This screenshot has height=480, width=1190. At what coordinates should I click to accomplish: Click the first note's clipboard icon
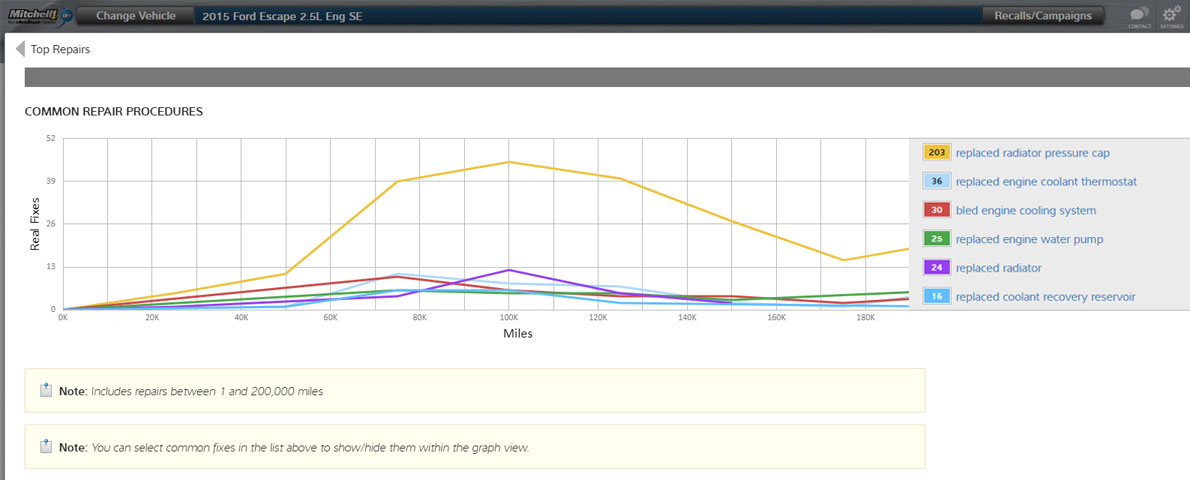pyautogui.click(x=46, y=391)
